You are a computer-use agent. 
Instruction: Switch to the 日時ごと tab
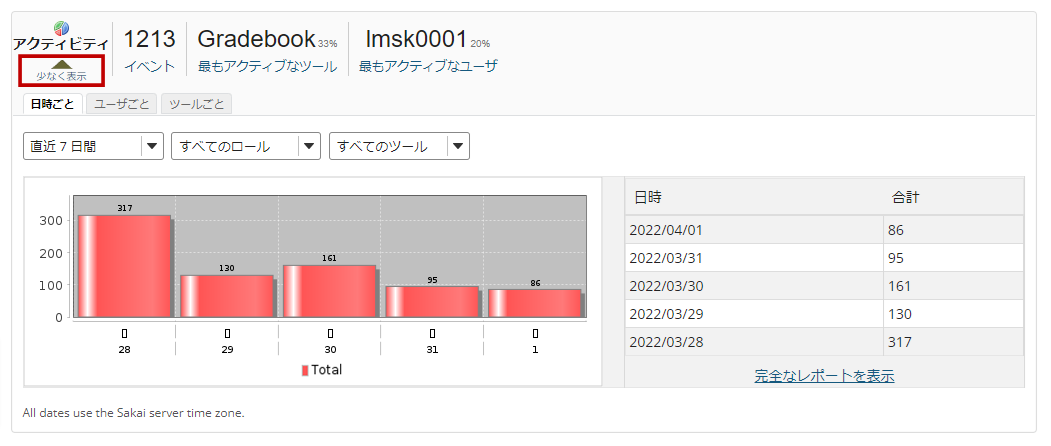[x=52, y=104]
